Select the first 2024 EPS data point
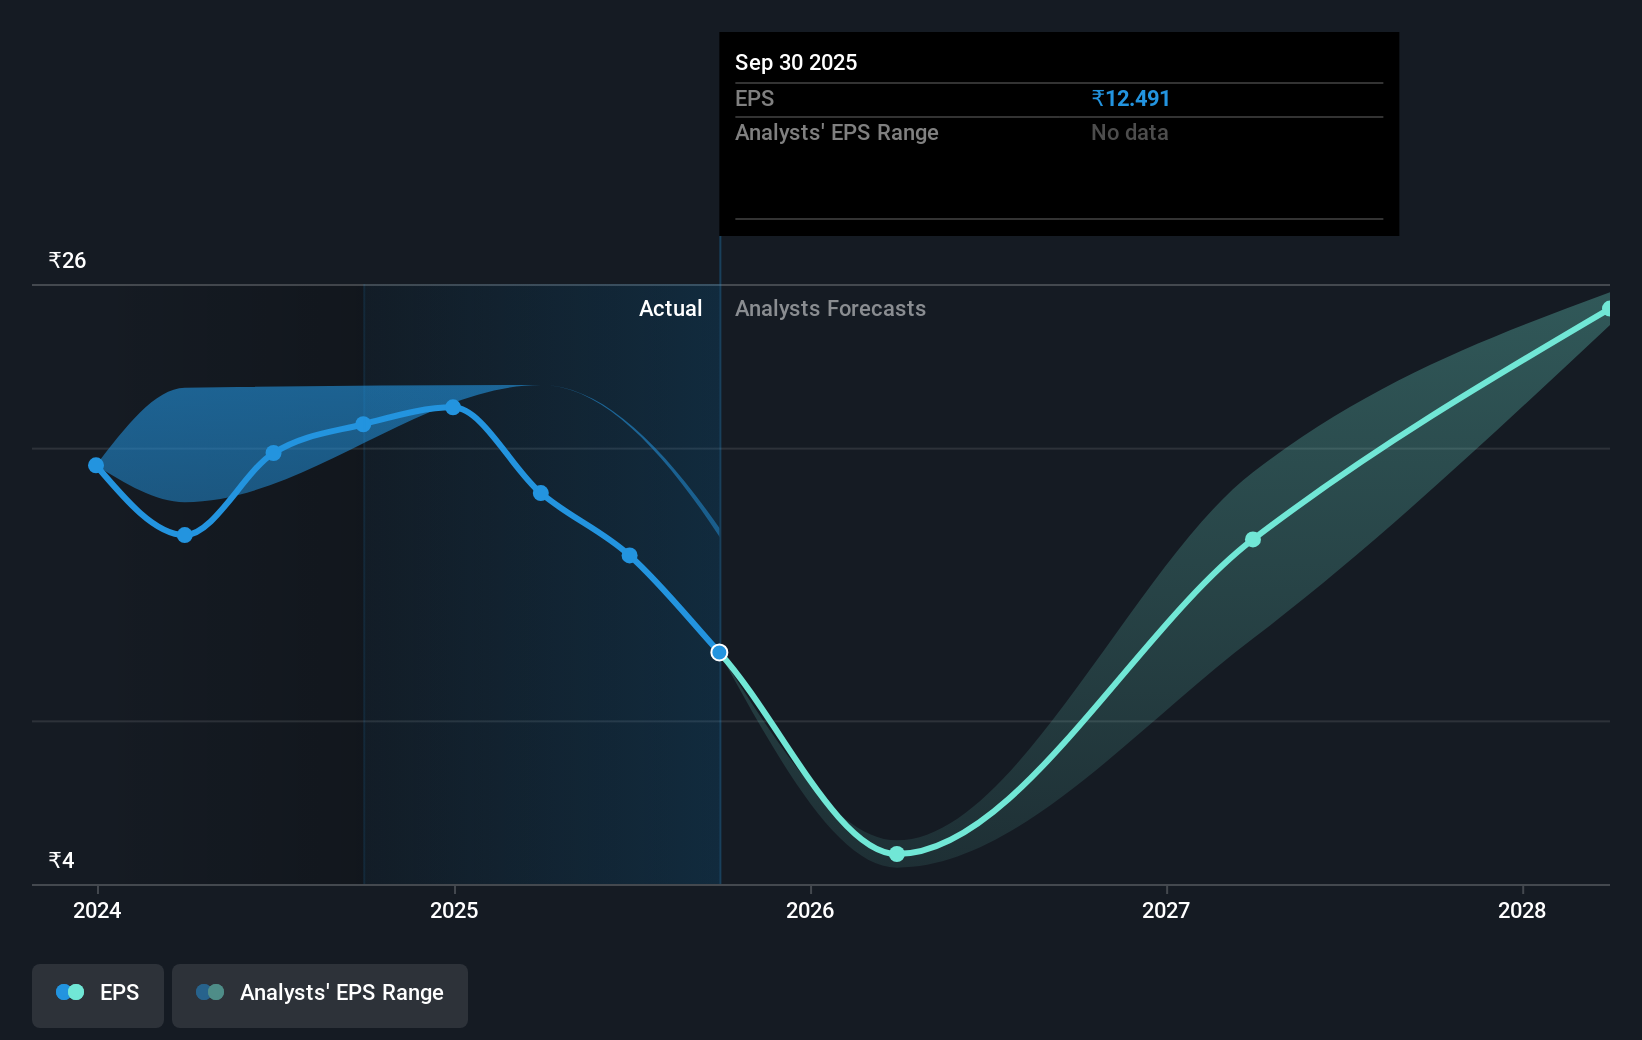 96,465
